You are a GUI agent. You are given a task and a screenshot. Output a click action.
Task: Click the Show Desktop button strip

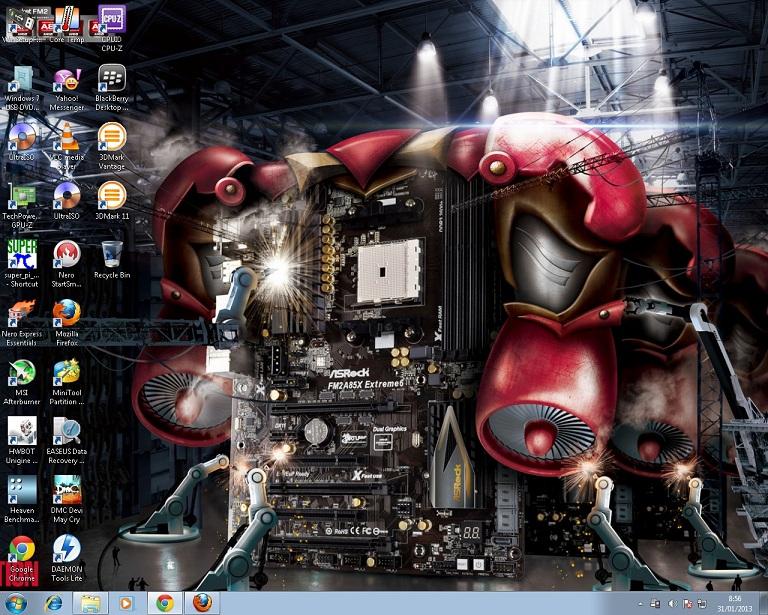click(x=763, y=604)
